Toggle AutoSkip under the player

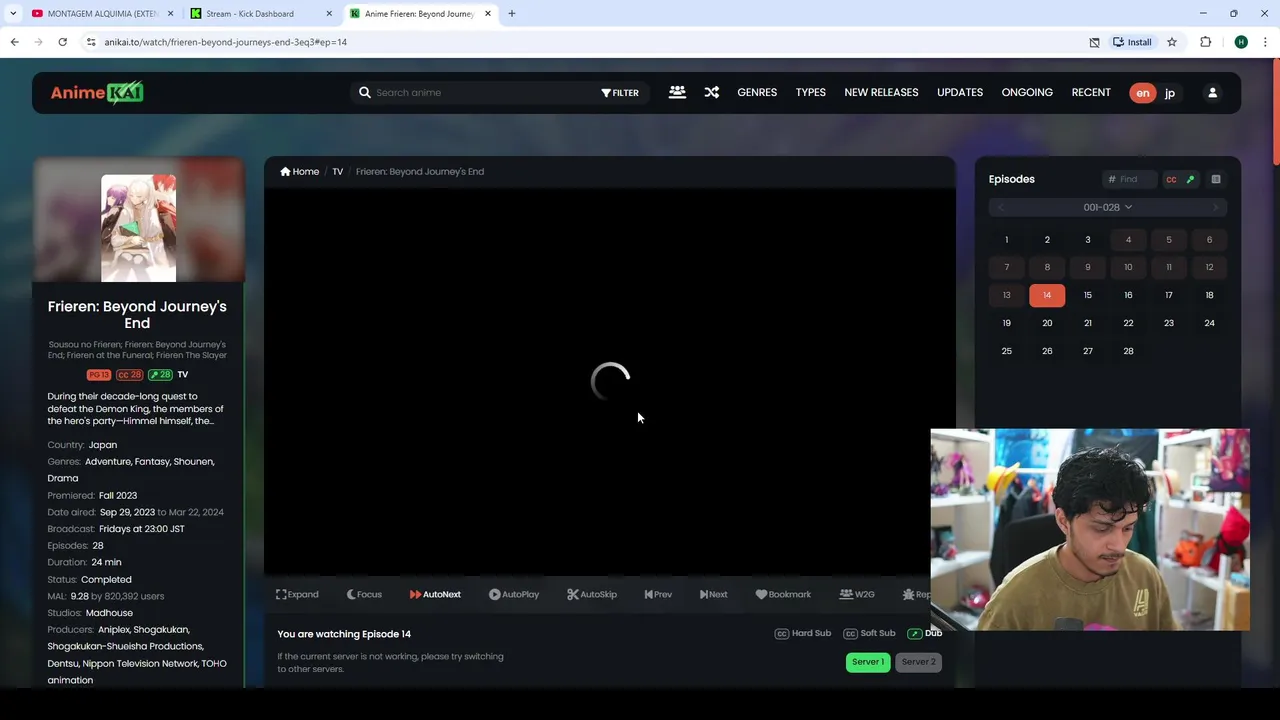point(592,594)
